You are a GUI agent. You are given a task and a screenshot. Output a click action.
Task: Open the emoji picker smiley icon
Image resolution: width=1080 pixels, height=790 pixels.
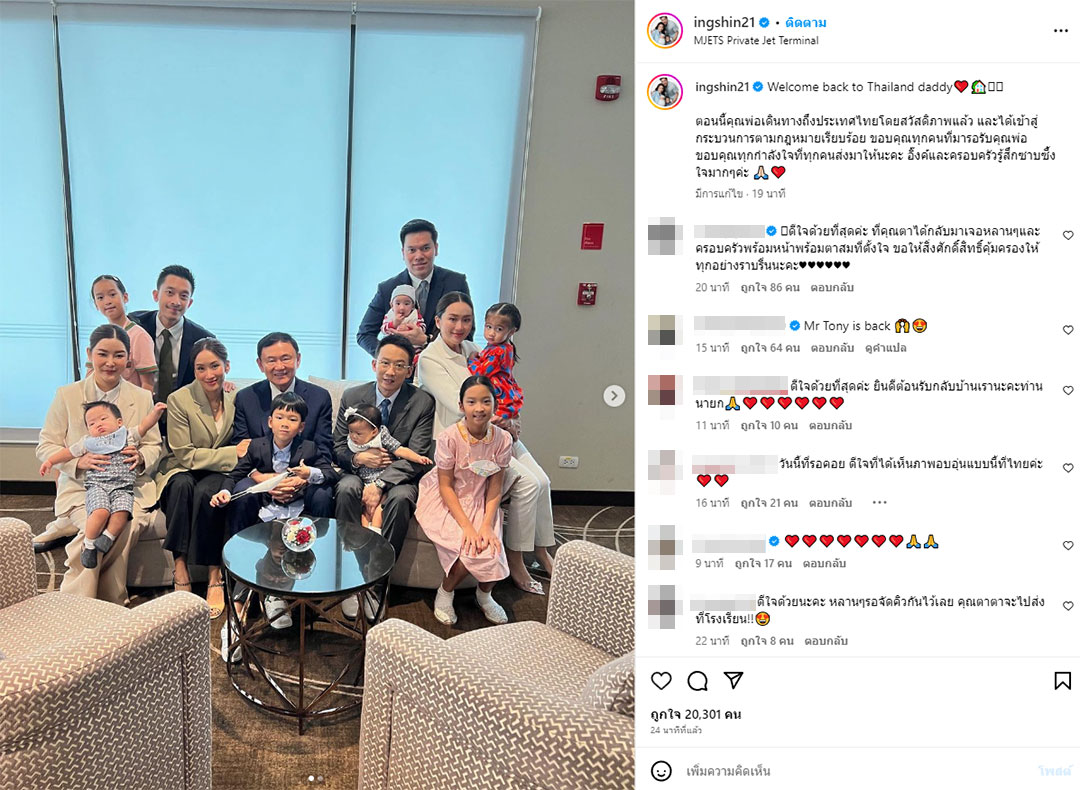[661, 771]
